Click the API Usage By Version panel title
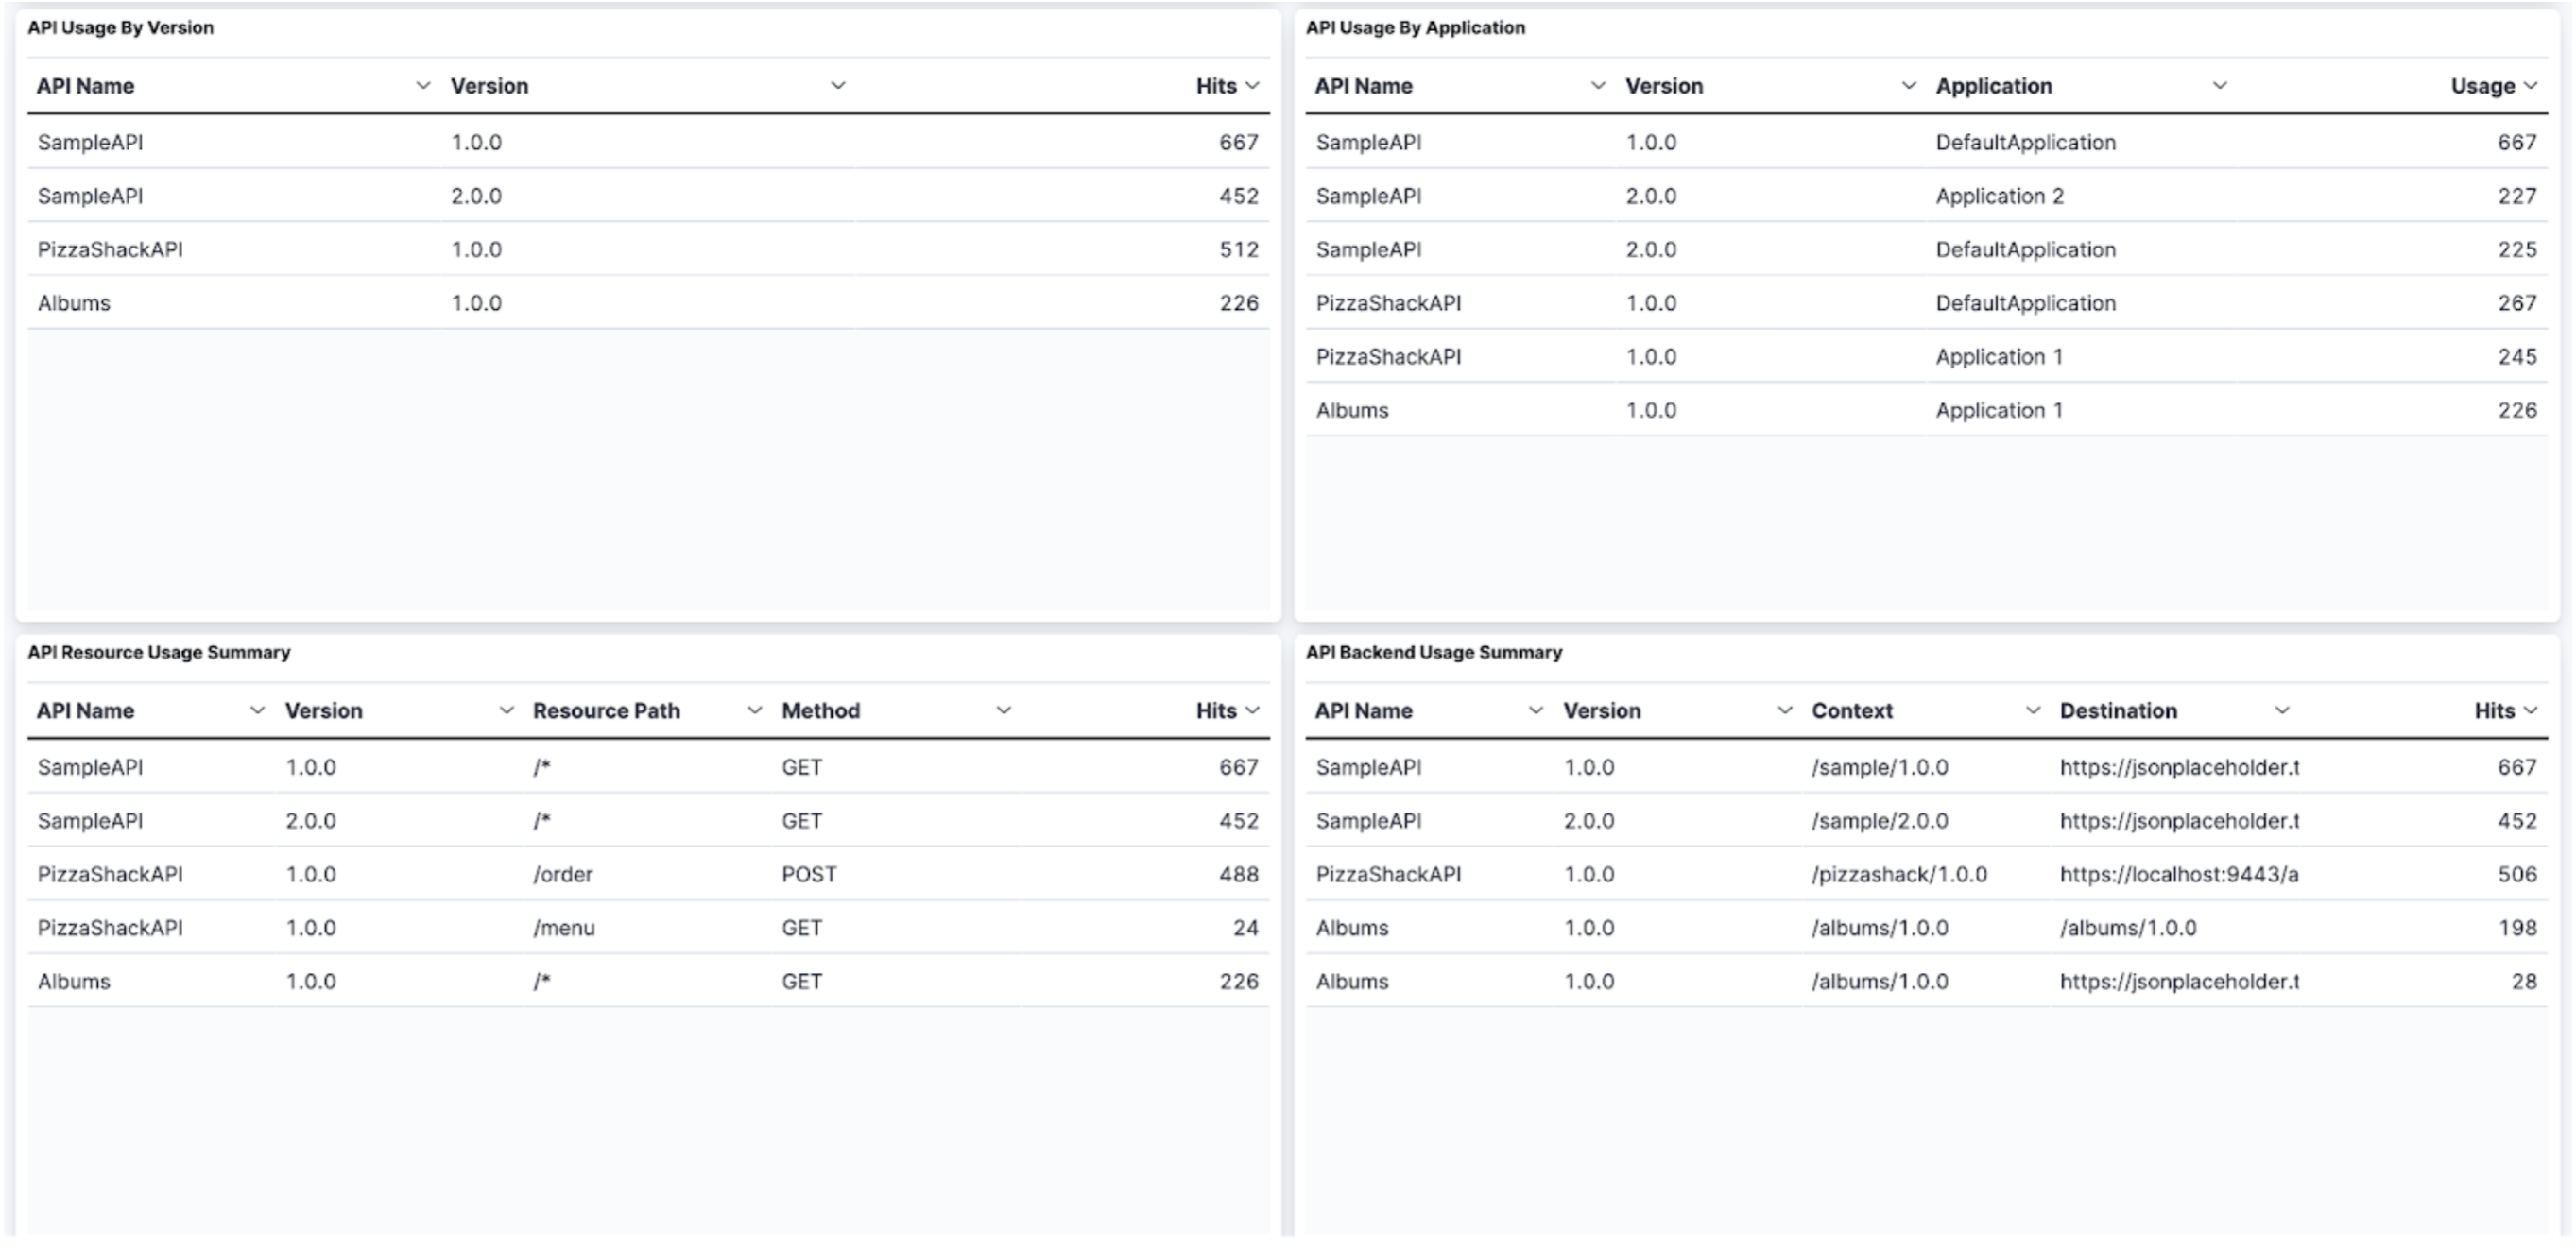 tap(122, 27)
